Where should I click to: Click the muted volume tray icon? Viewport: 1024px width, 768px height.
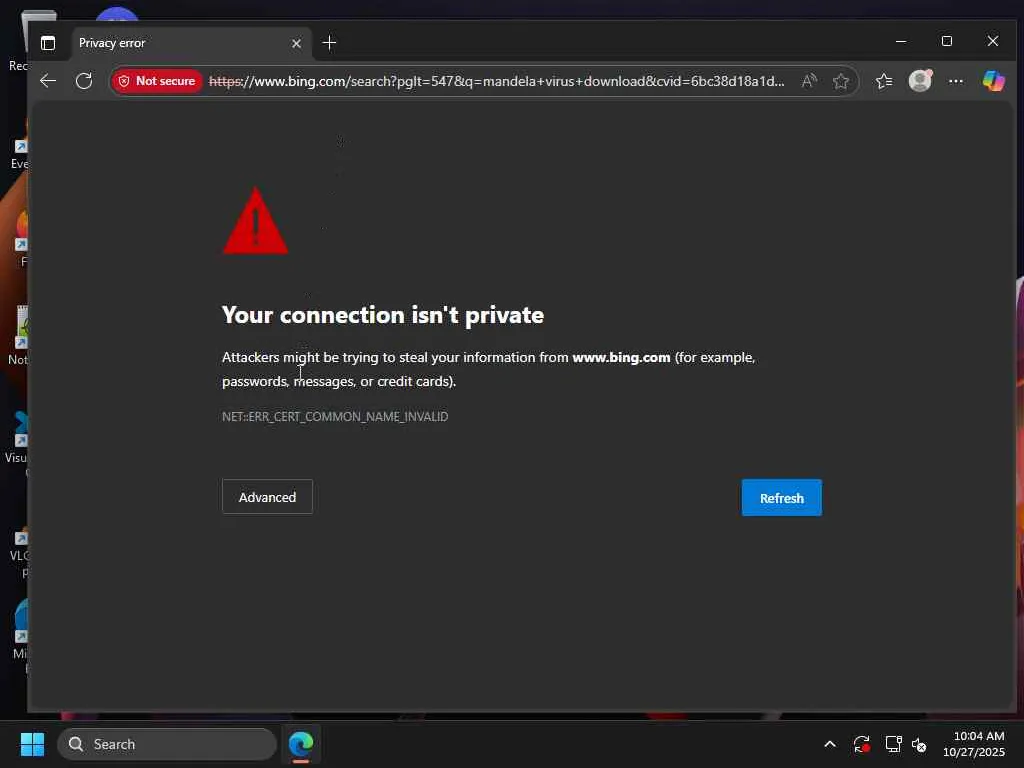[x=919, y=744]
